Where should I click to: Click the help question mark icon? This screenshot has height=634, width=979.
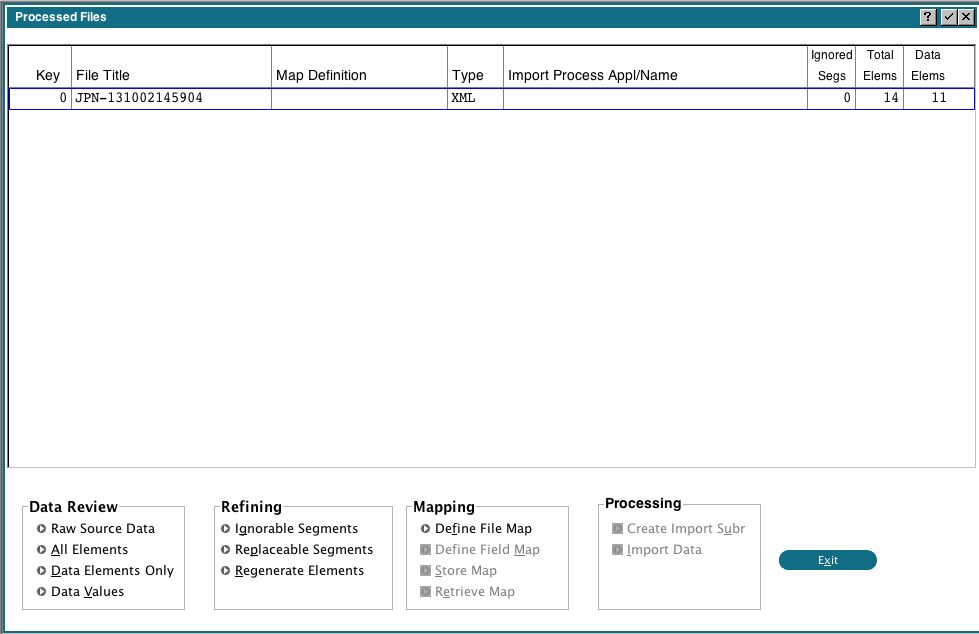(929, 17)
